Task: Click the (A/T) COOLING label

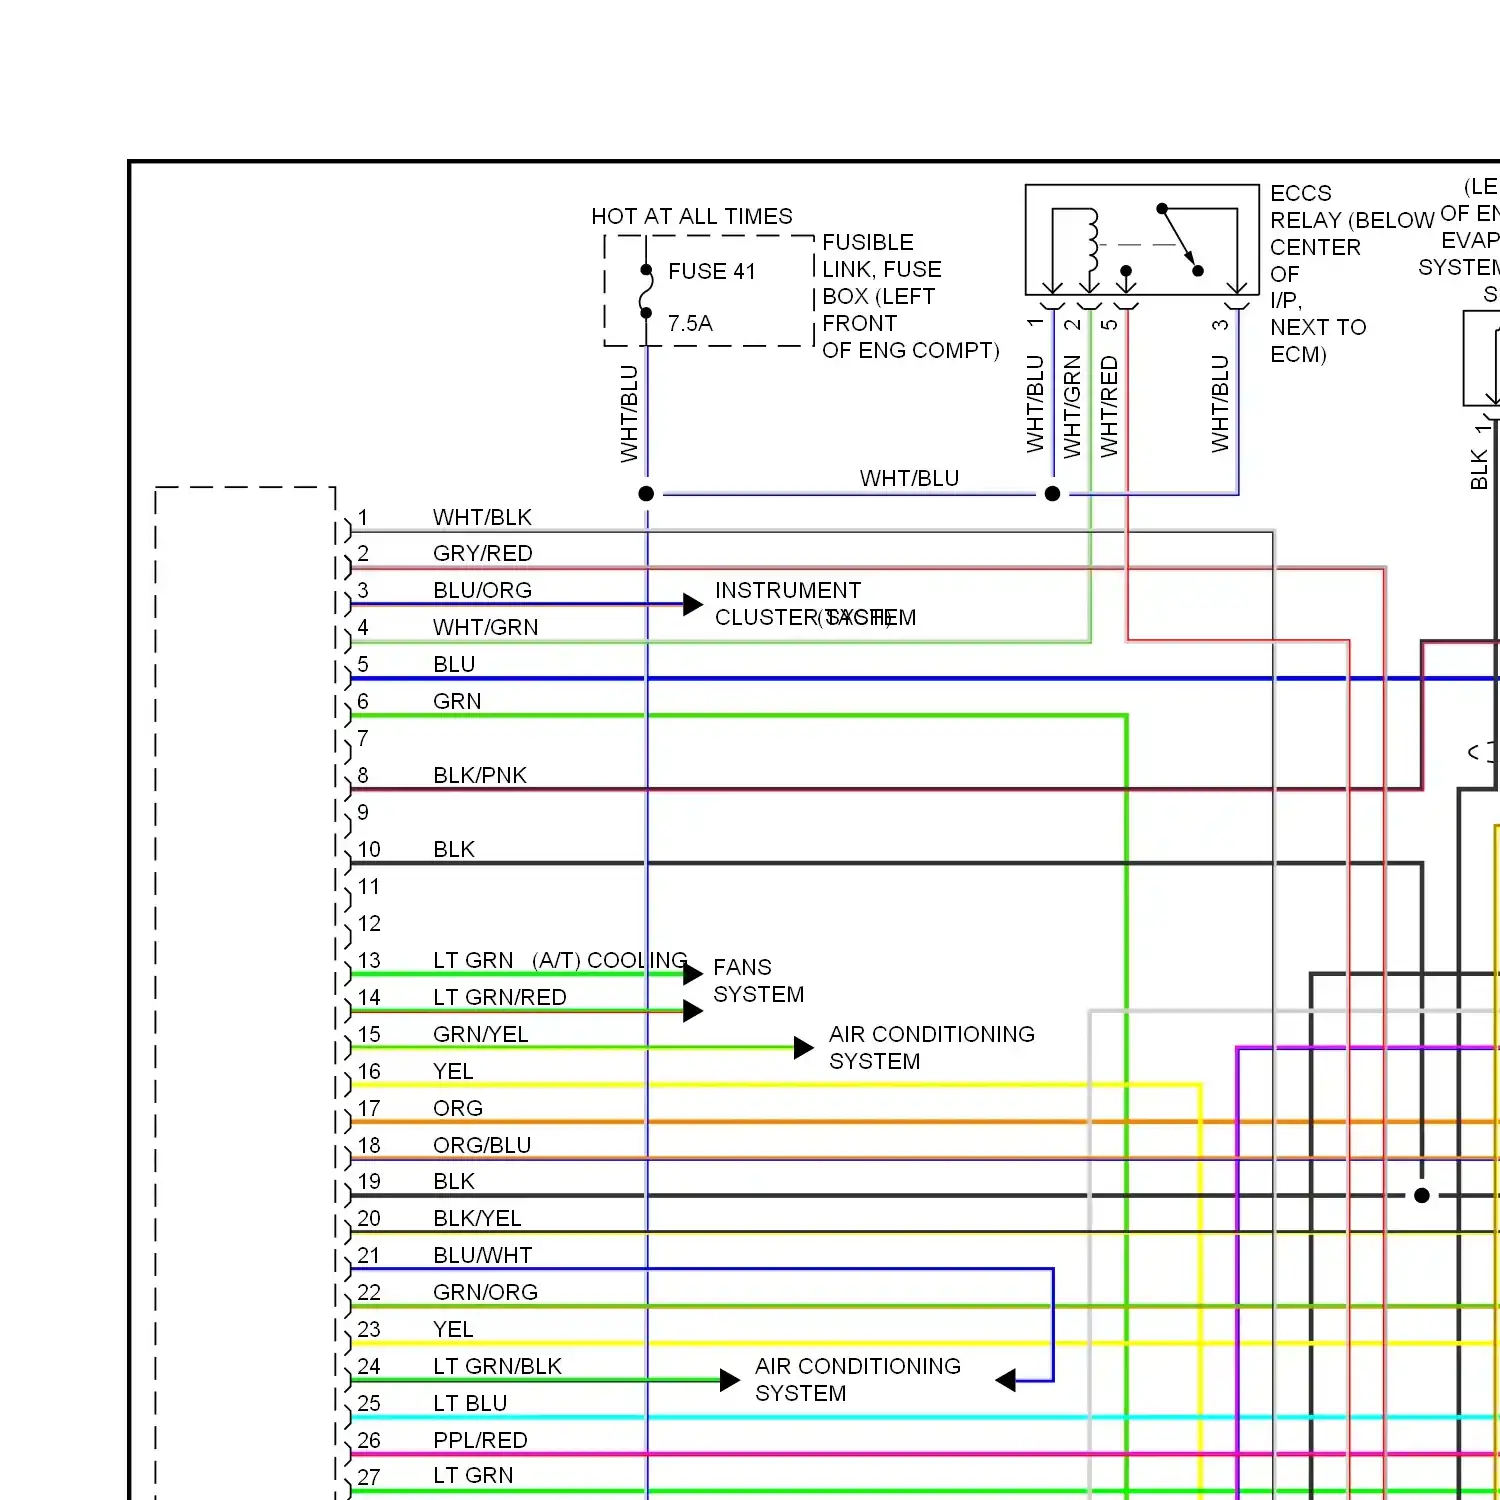Action: coord(610,960)
